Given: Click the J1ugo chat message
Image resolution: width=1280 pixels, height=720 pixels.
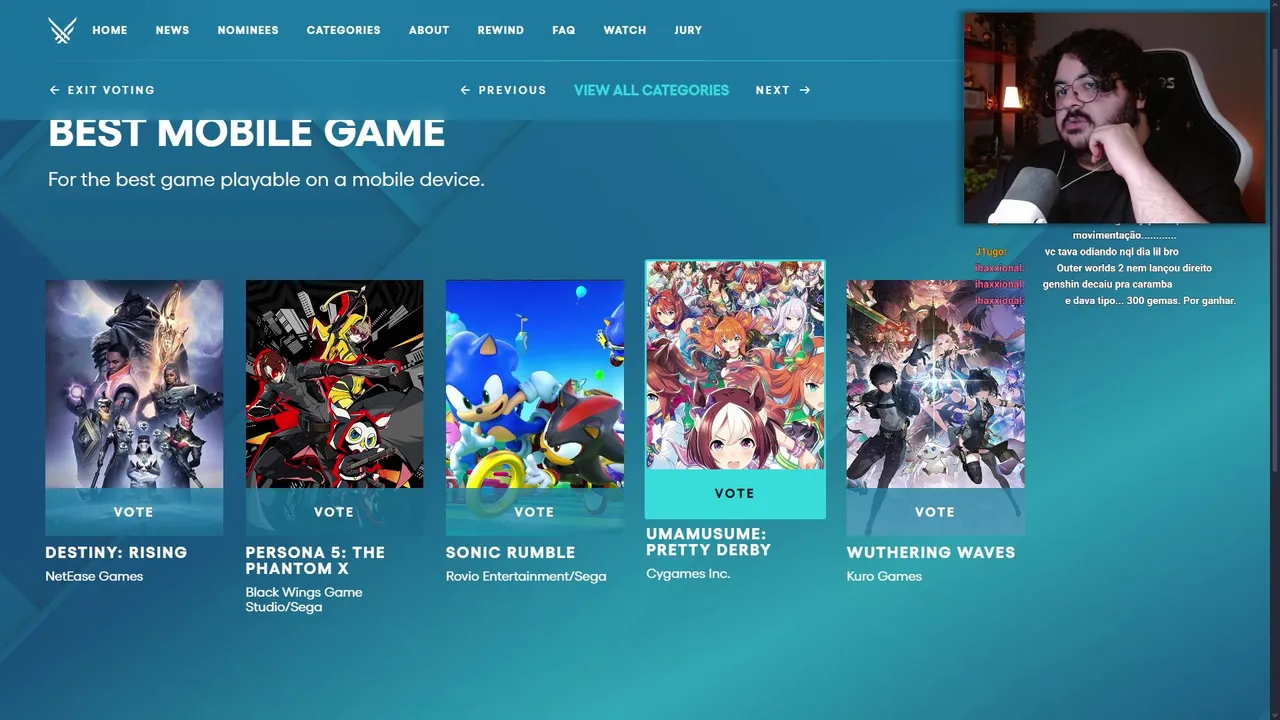Looking at the screenshot, I should [x=1077, y=252].
